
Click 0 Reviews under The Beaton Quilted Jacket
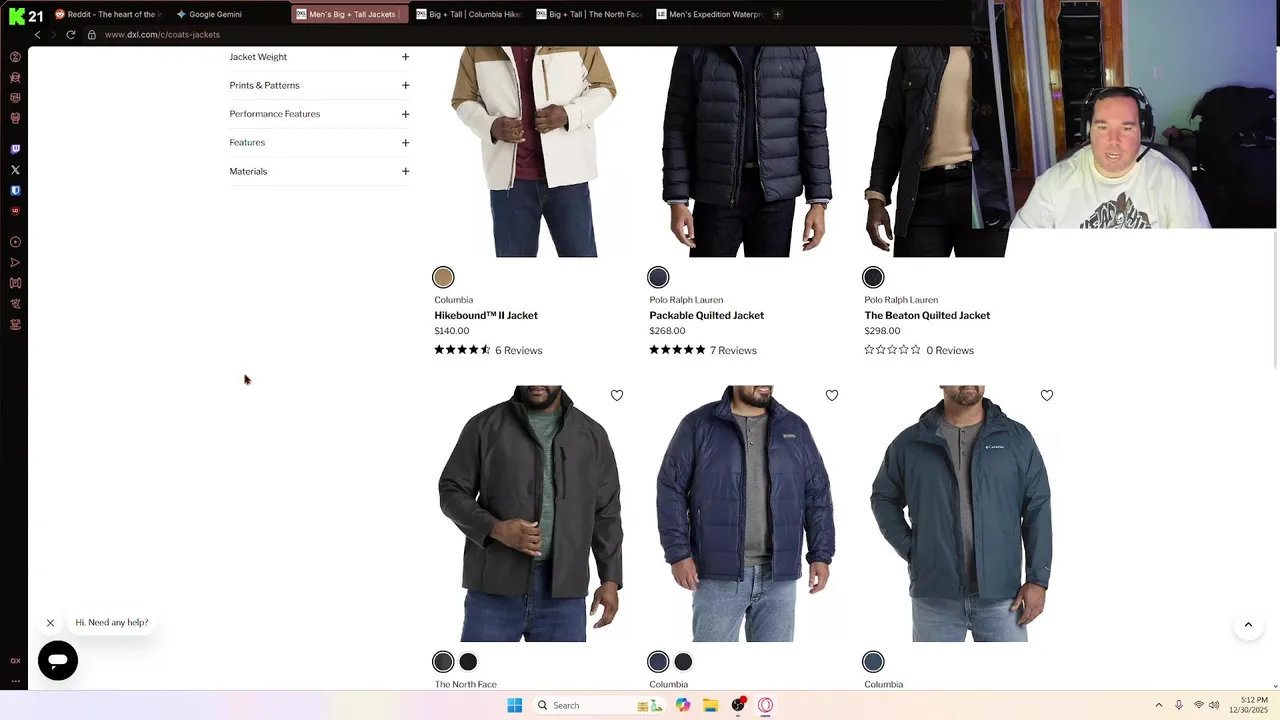950,350
